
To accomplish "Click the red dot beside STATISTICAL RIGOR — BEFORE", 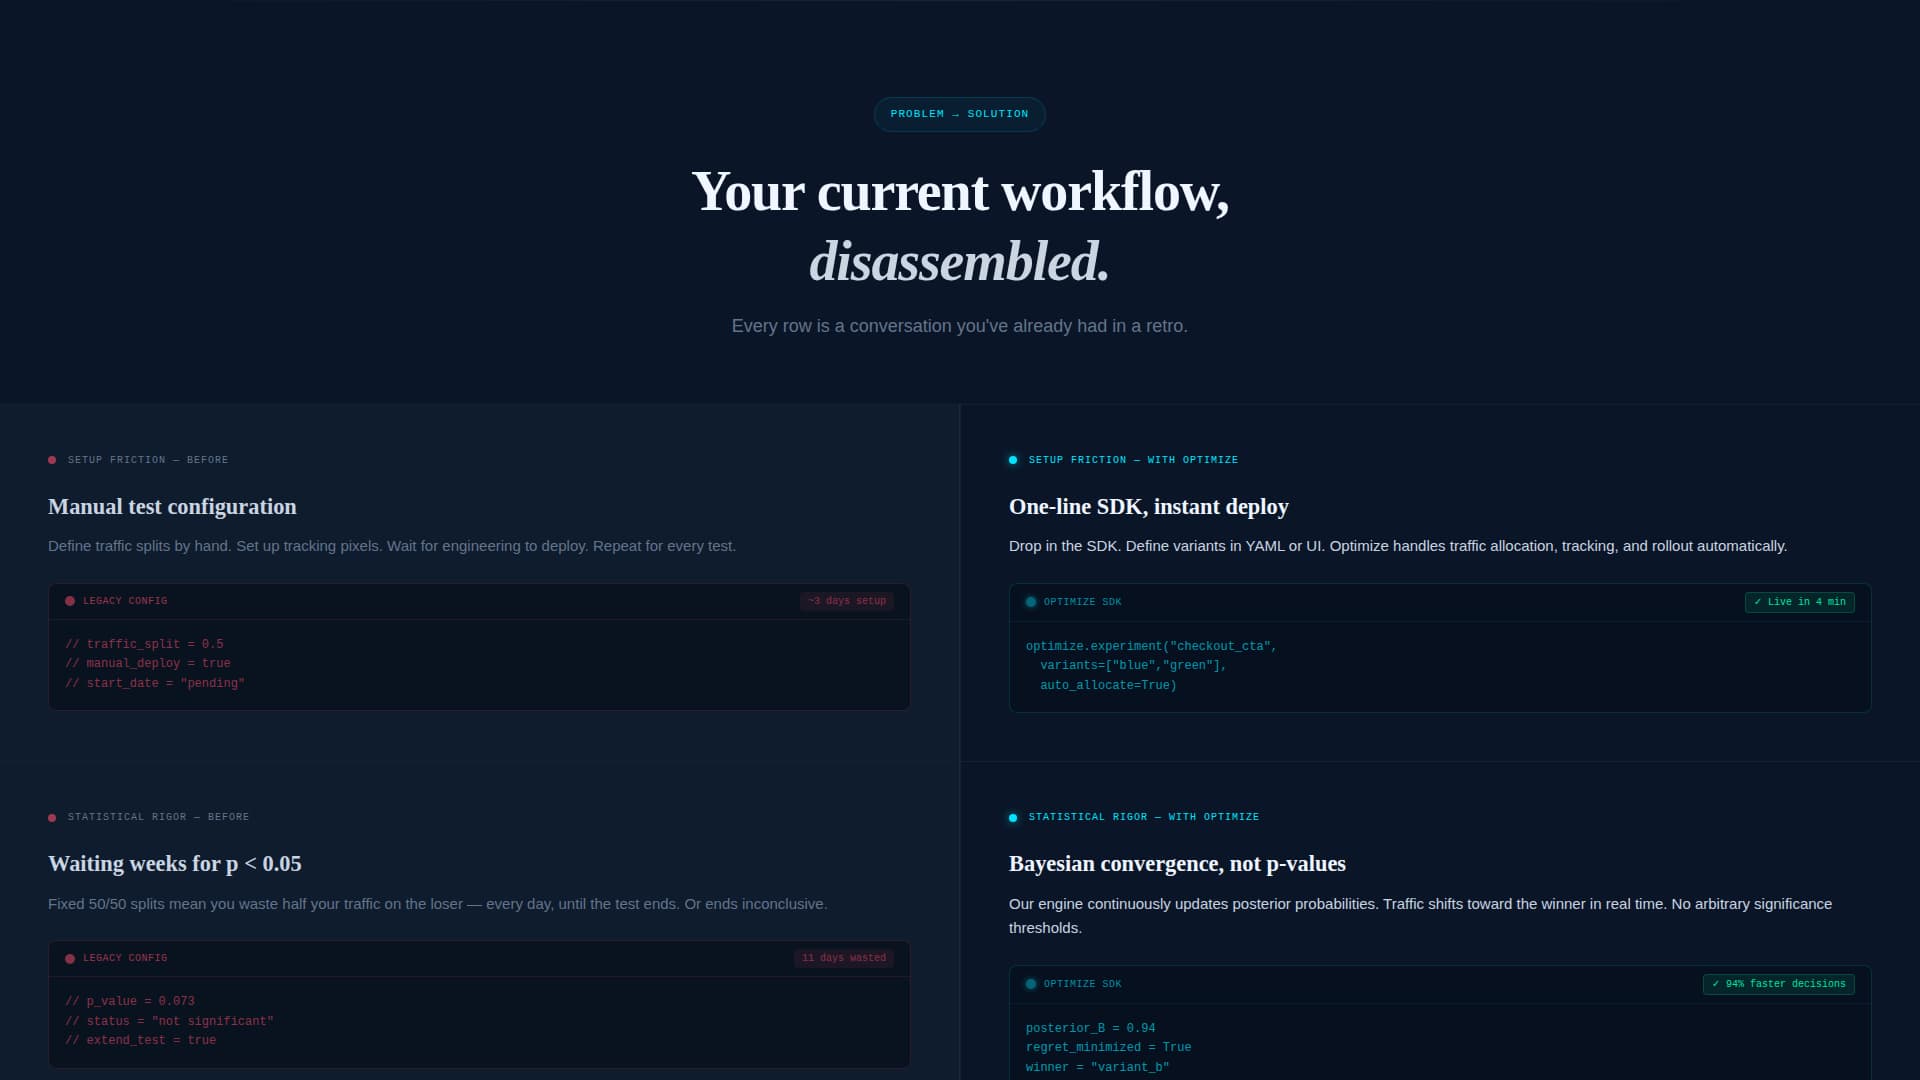I will click(x=51, y=817).
